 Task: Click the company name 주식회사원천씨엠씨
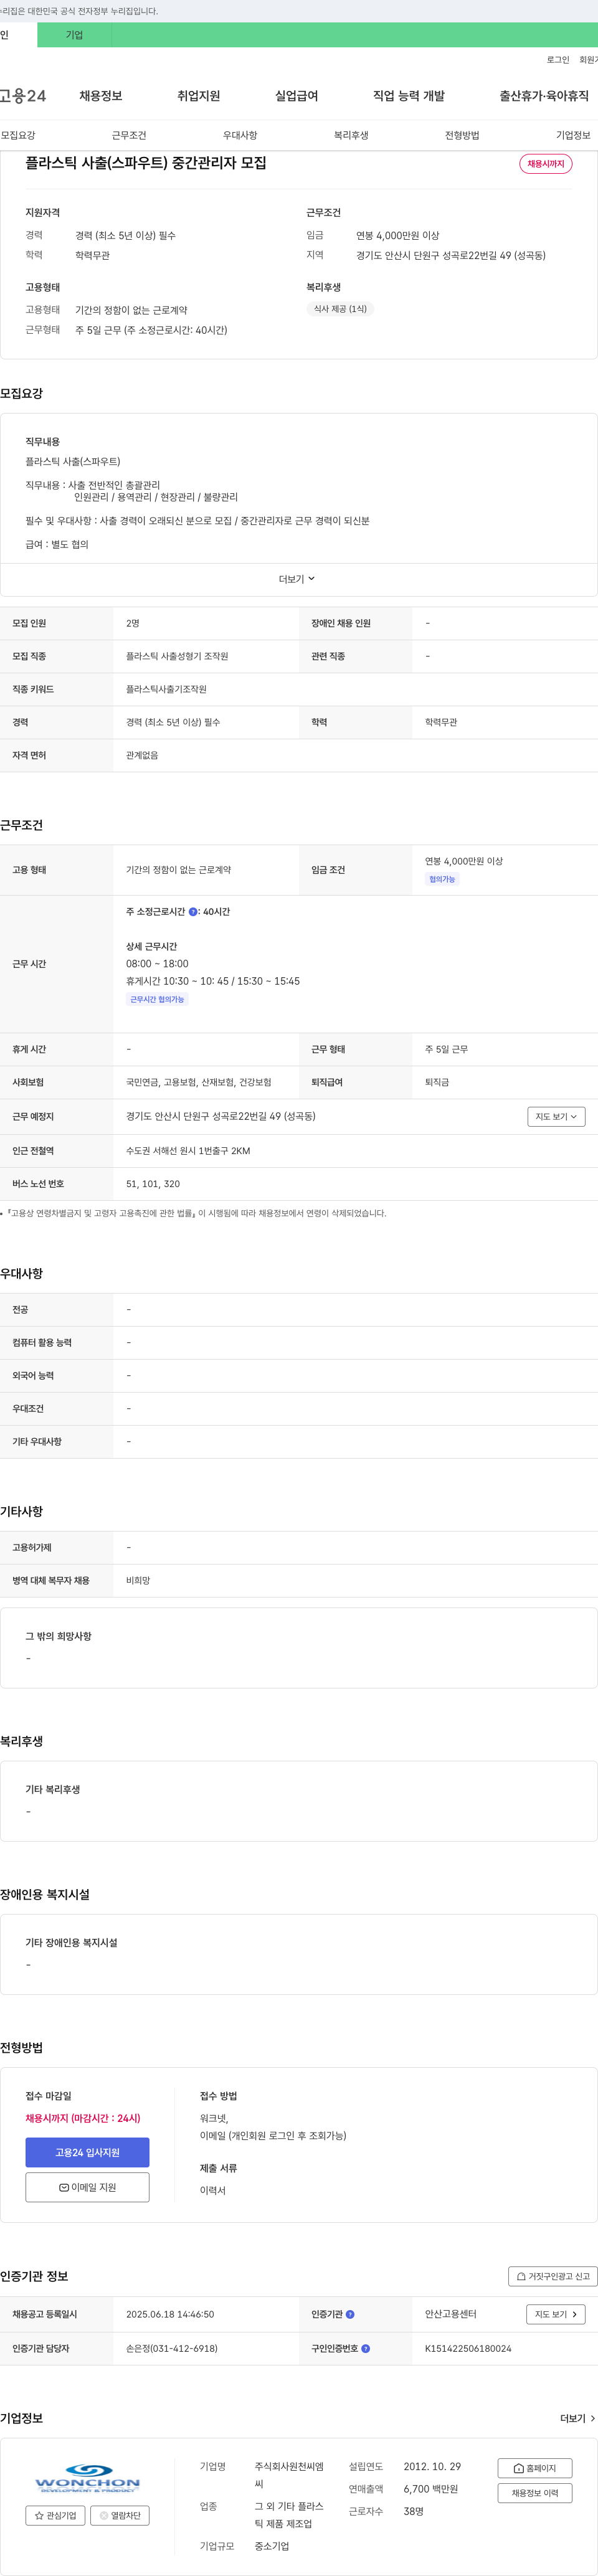click(289, 2475)
